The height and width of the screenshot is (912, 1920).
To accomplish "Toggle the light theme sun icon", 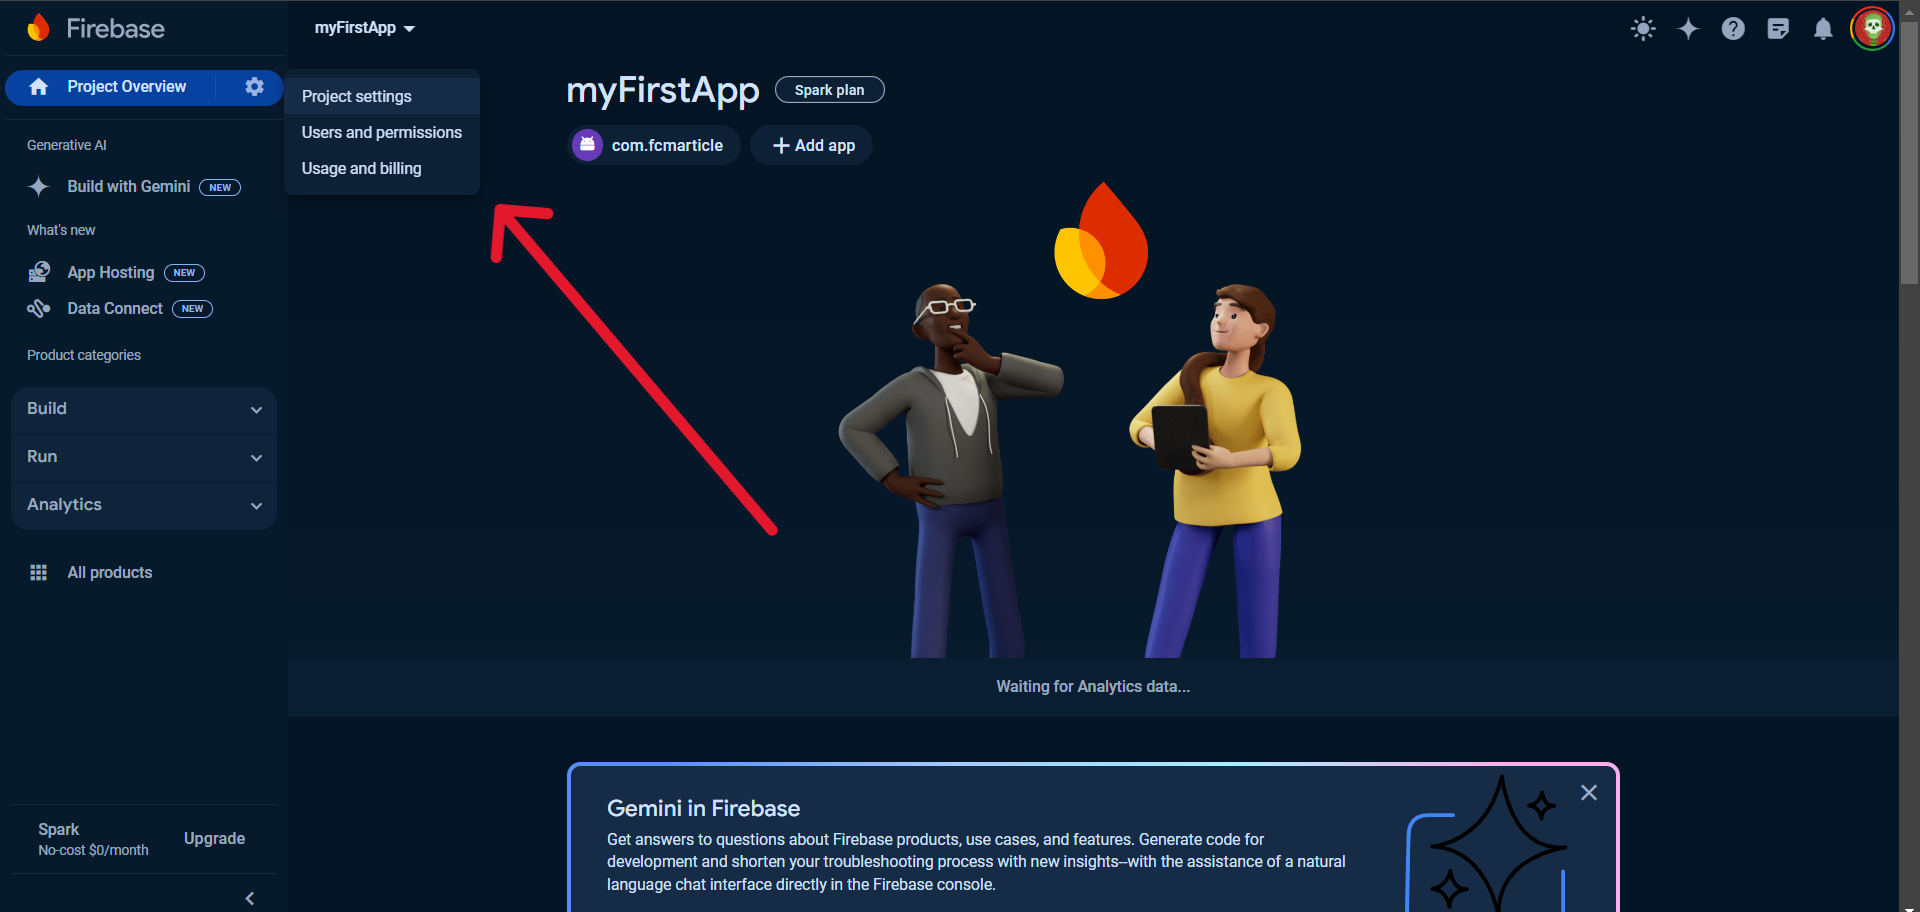I will click(x=1643, y=29).
